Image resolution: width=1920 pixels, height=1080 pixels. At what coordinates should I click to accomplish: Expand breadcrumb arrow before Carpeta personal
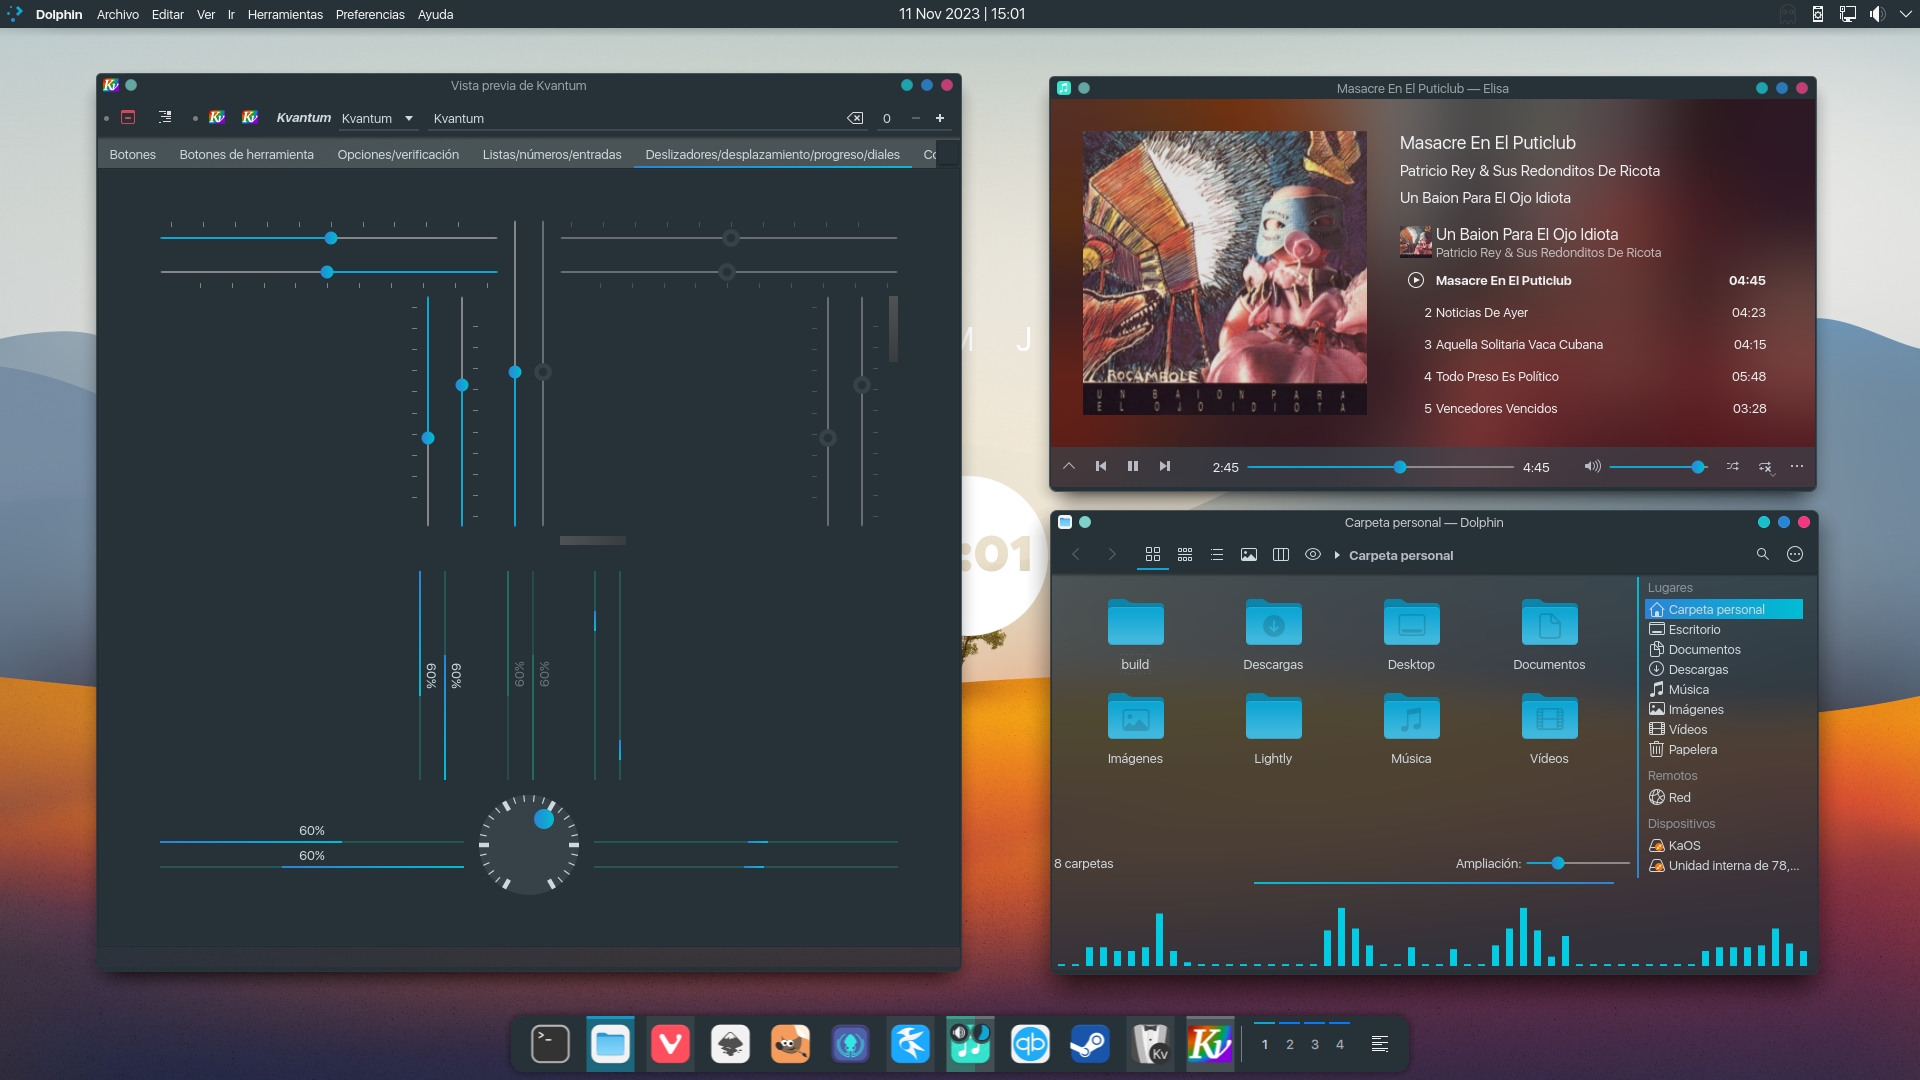[1337, 555]
